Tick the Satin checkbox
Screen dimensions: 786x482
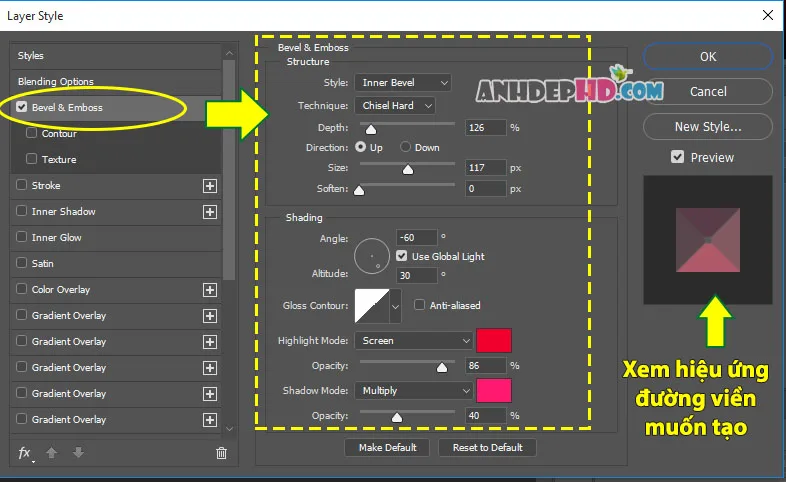[x=22, y=263]
